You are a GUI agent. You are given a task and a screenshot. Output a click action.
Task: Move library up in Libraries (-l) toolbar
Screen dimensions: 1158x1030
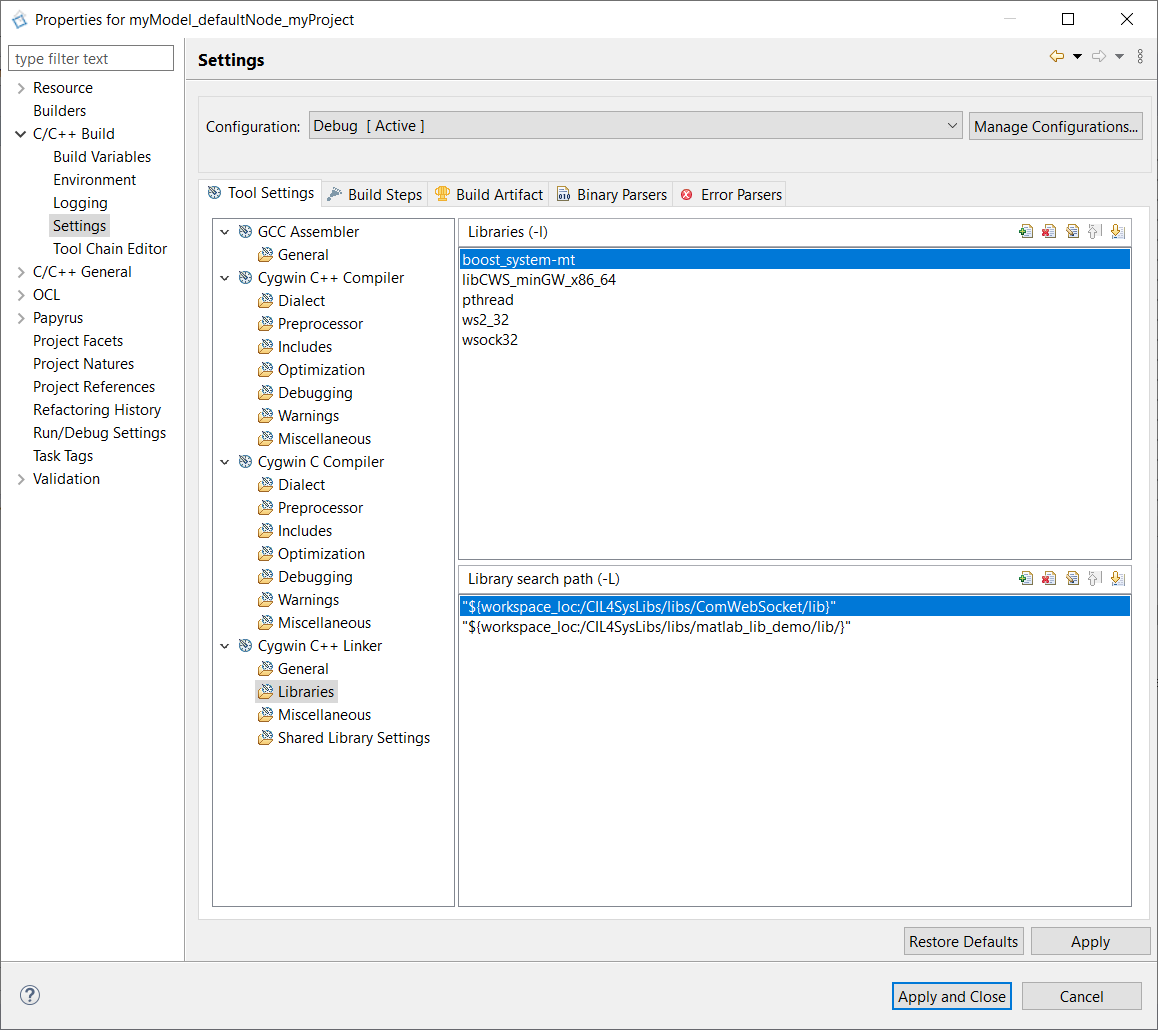pos(1094,232)
